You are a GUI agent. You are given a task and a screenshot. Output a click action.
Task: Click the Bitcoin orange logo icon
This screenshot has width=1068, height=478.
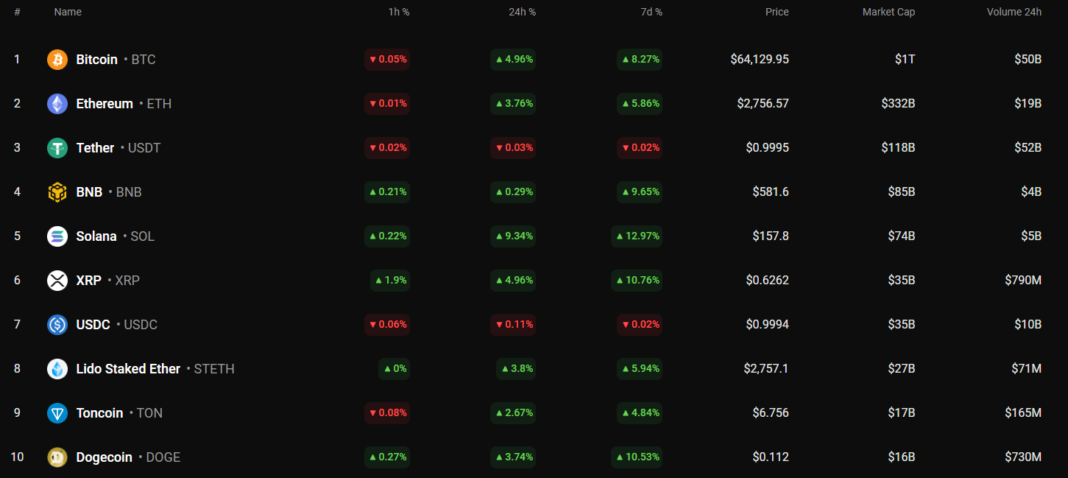(57, 59)
